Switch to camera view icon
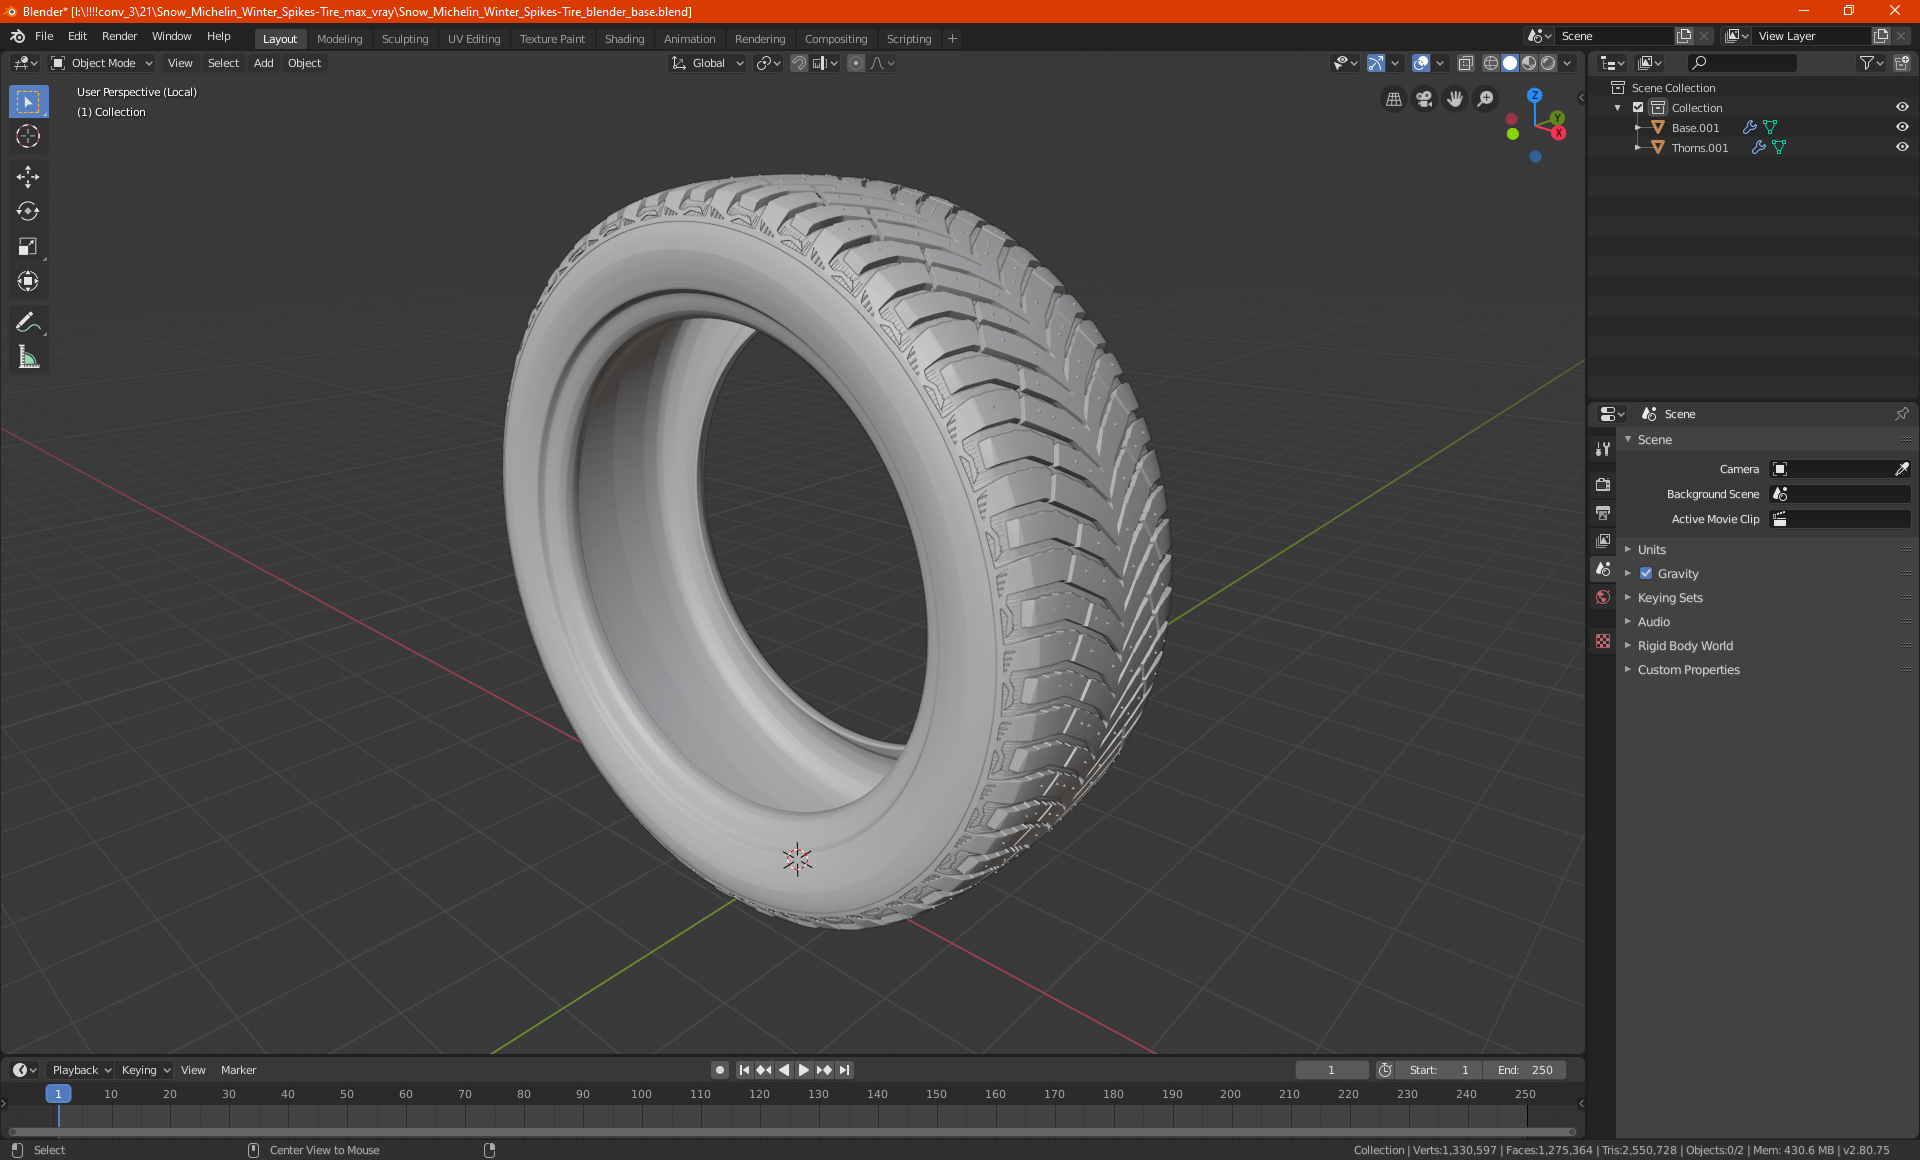Viewport: 1920px width, 1160px height. click(x=1424, y=99)
